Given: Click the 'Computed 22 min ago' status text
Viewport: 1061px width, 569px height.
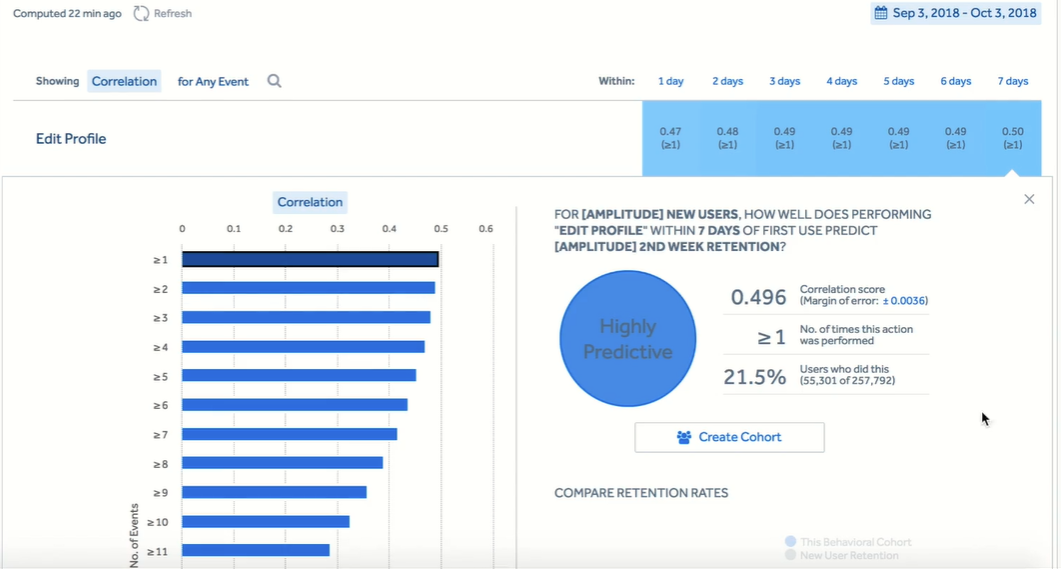Looking at the screenshot, I should (67, 14).
